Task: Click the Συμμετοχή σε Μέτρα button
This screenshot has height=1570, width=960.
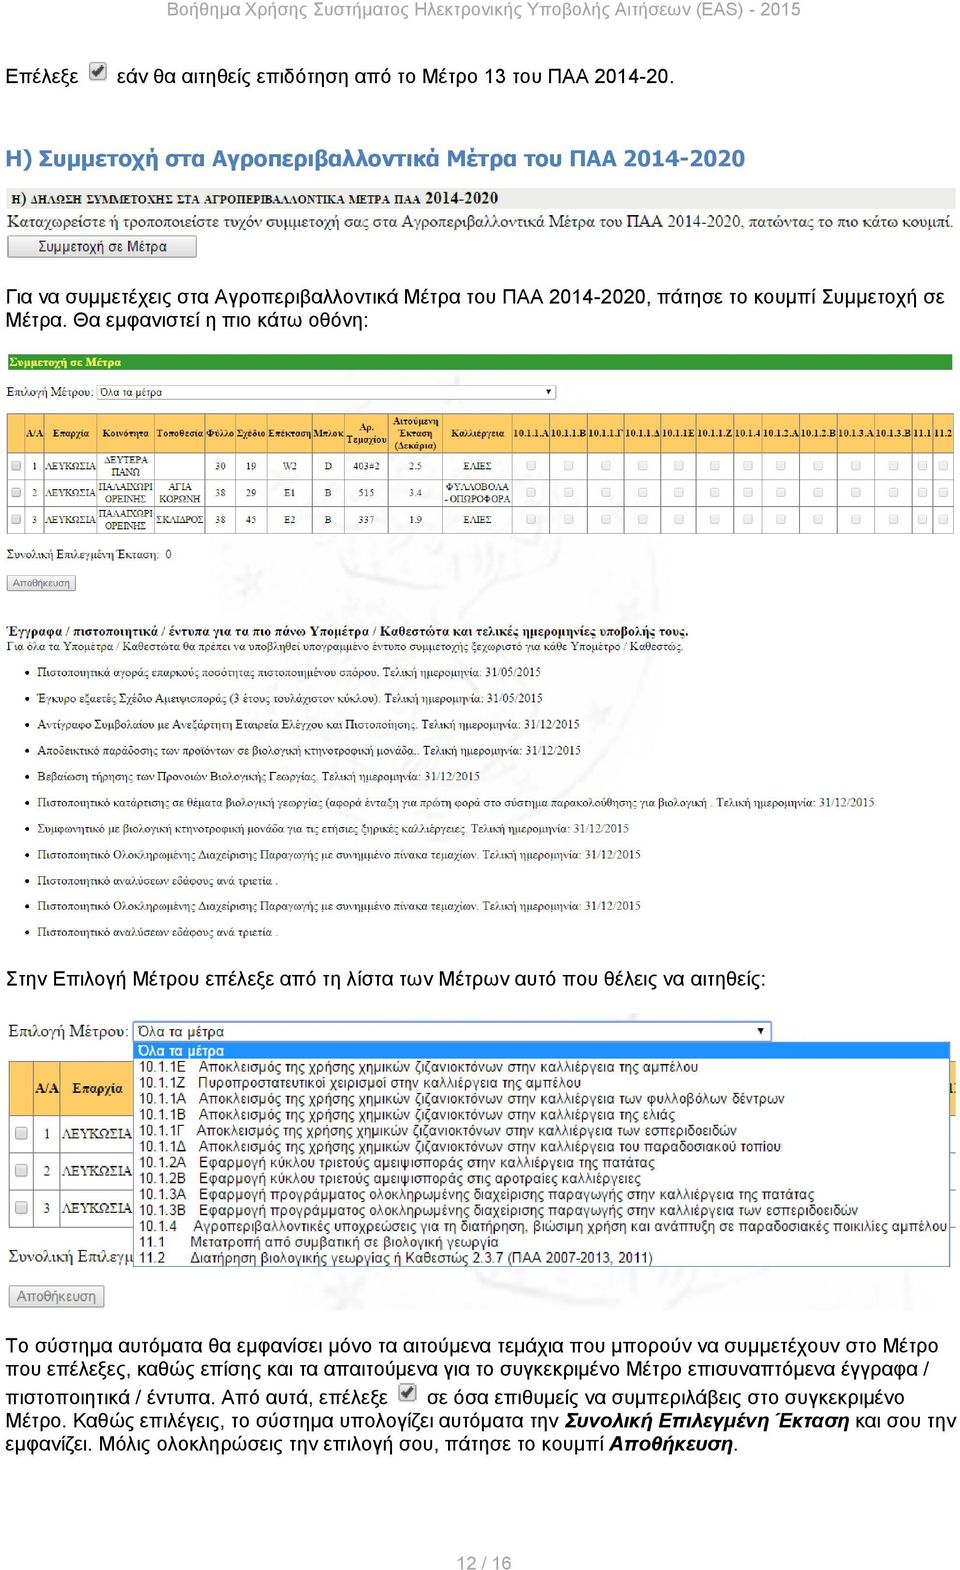Action: (x=102, y=246)
